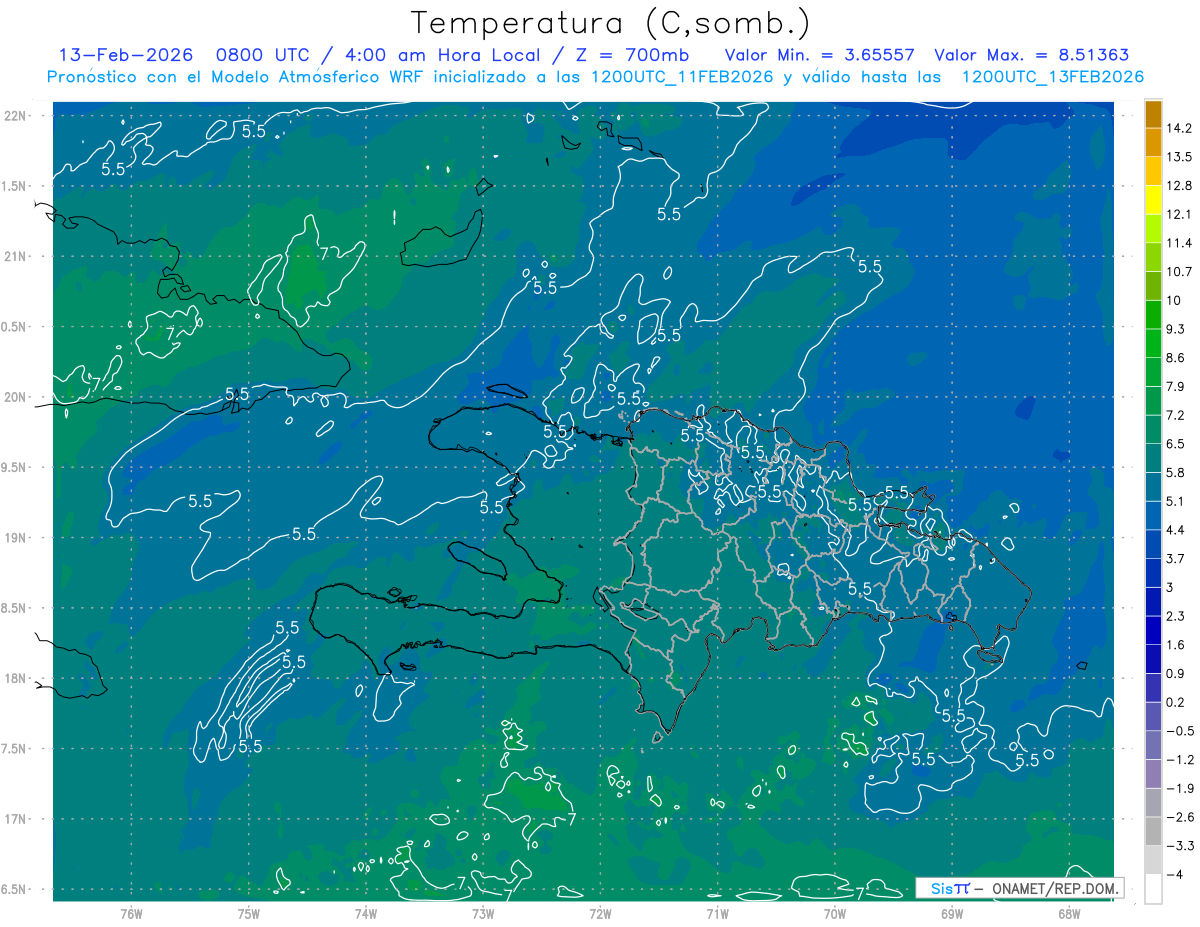Image resolution: width=1200 pixels, height=927 pixels.
Task: Click the "4.4" color scale value
Action: pyautogui.click(x=1177, y=530)
